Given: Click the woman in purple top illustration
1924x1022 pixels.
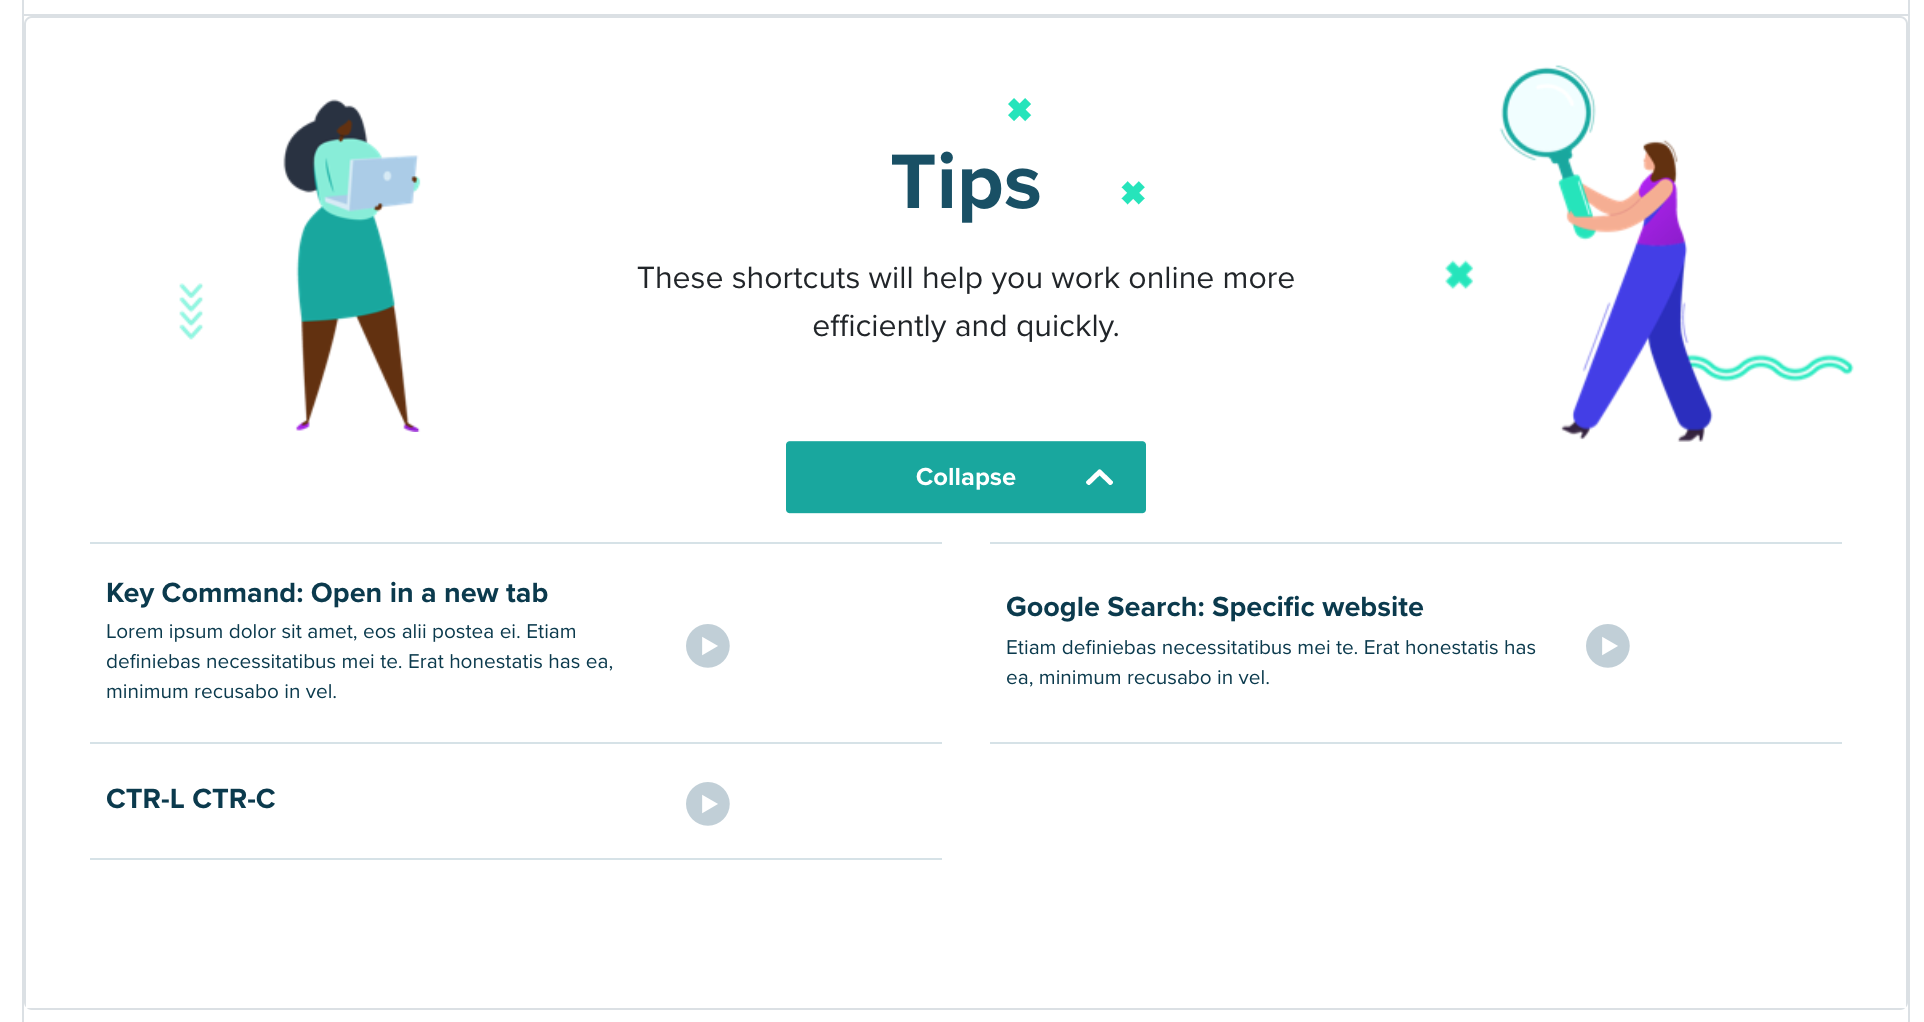Looking at the screenshot, I should [1640, 292].
